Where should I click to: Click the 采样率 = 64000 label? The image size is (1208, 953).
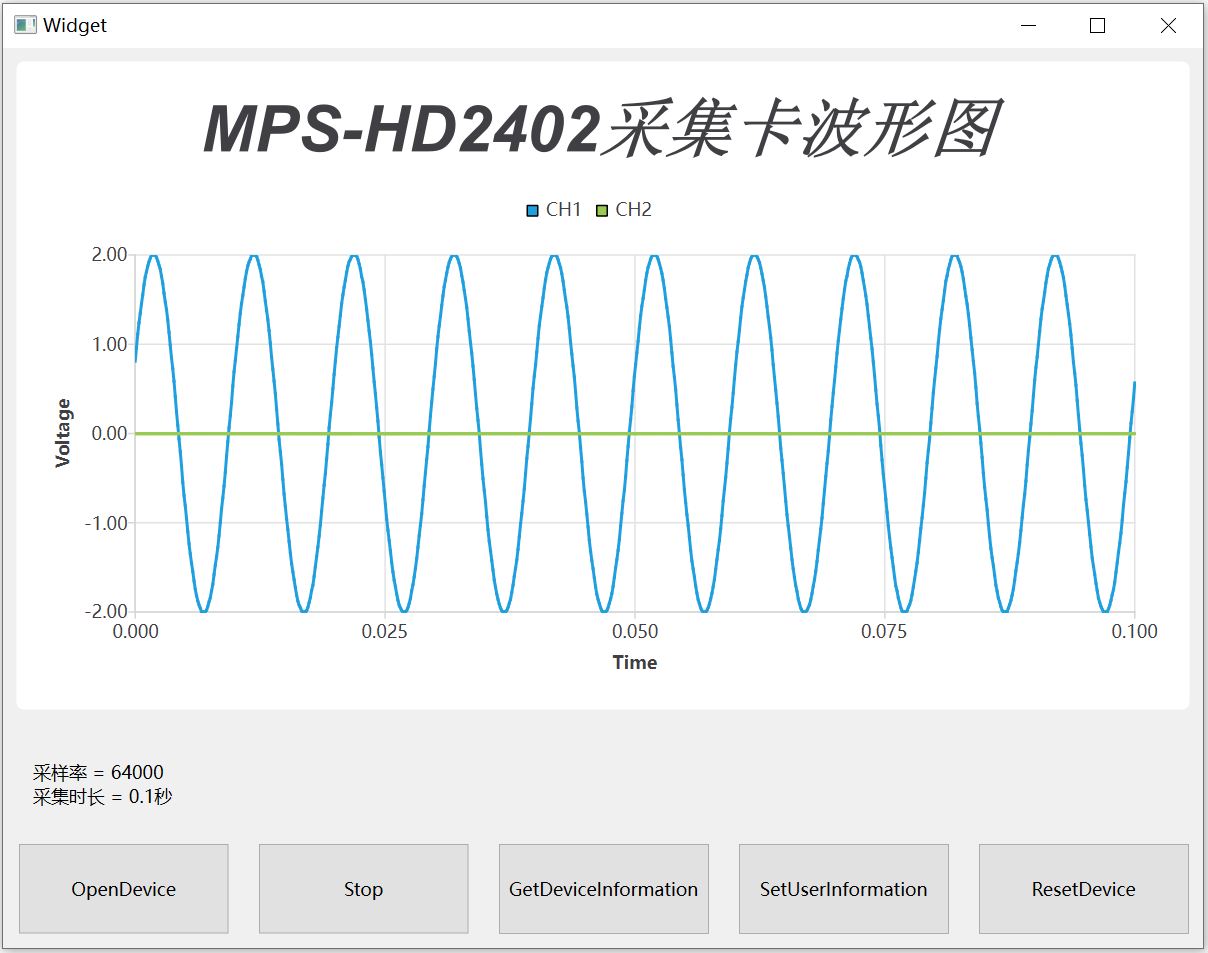(x=98, y=772)
